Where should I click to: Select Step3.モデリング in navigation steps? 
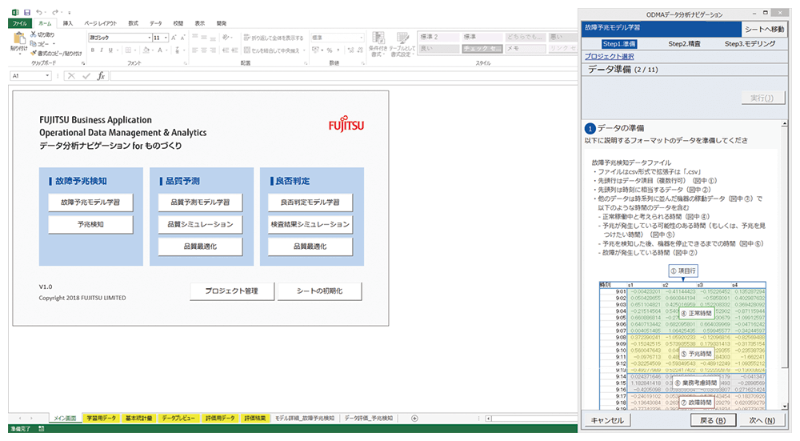point(749,44)
